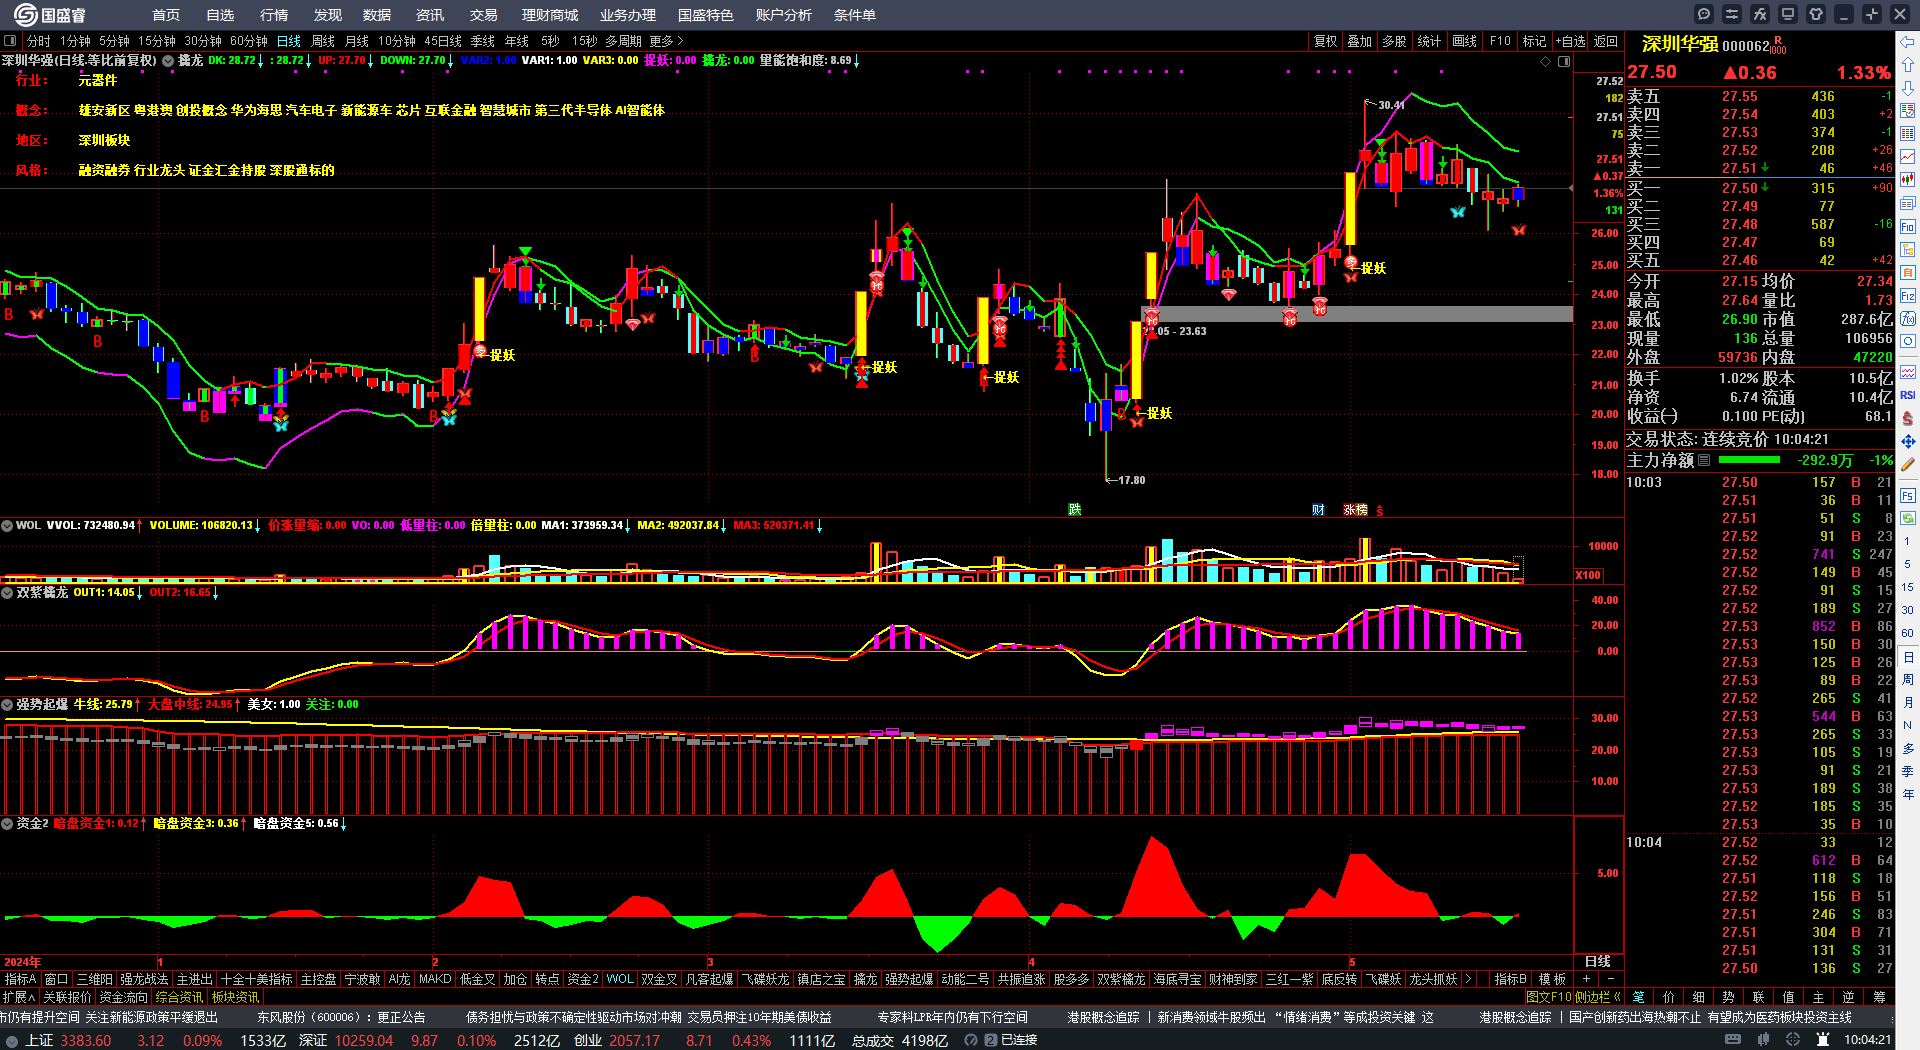Switch to the 周线 period tab
The image size is (1920, 1050).
pos(323,41)
